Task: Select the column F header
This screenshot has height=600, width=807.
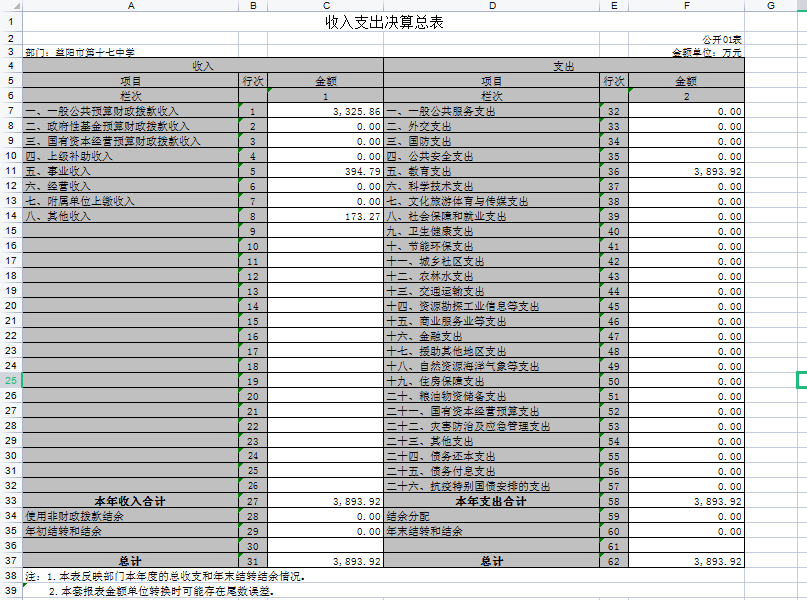Action: coord(685,6)
